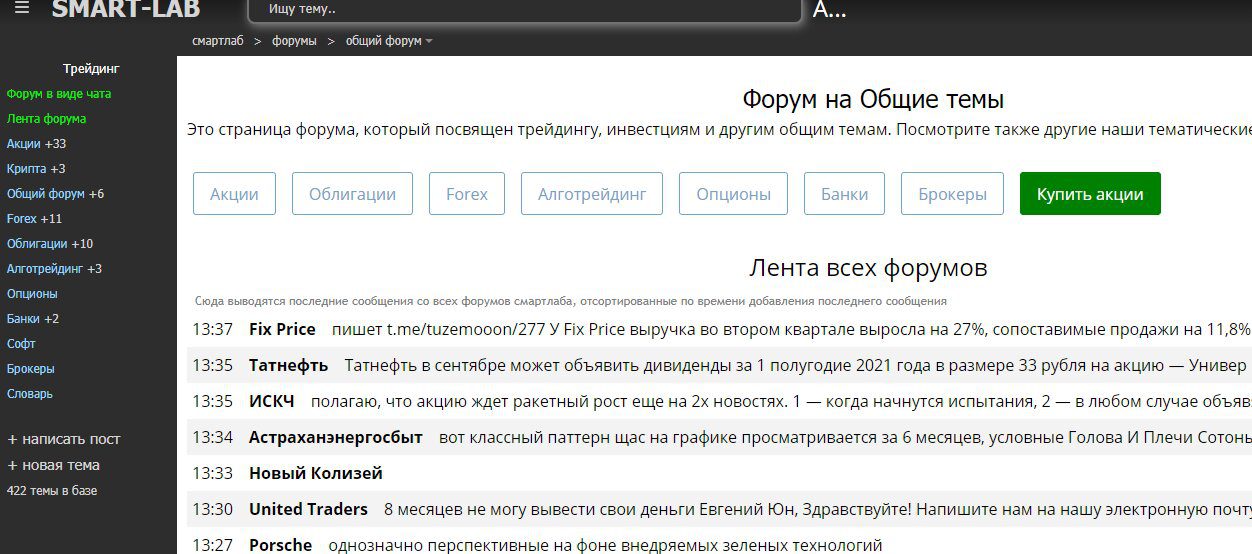
Task: Open 'Брокеры' in the sidebar
Action: 30,369
